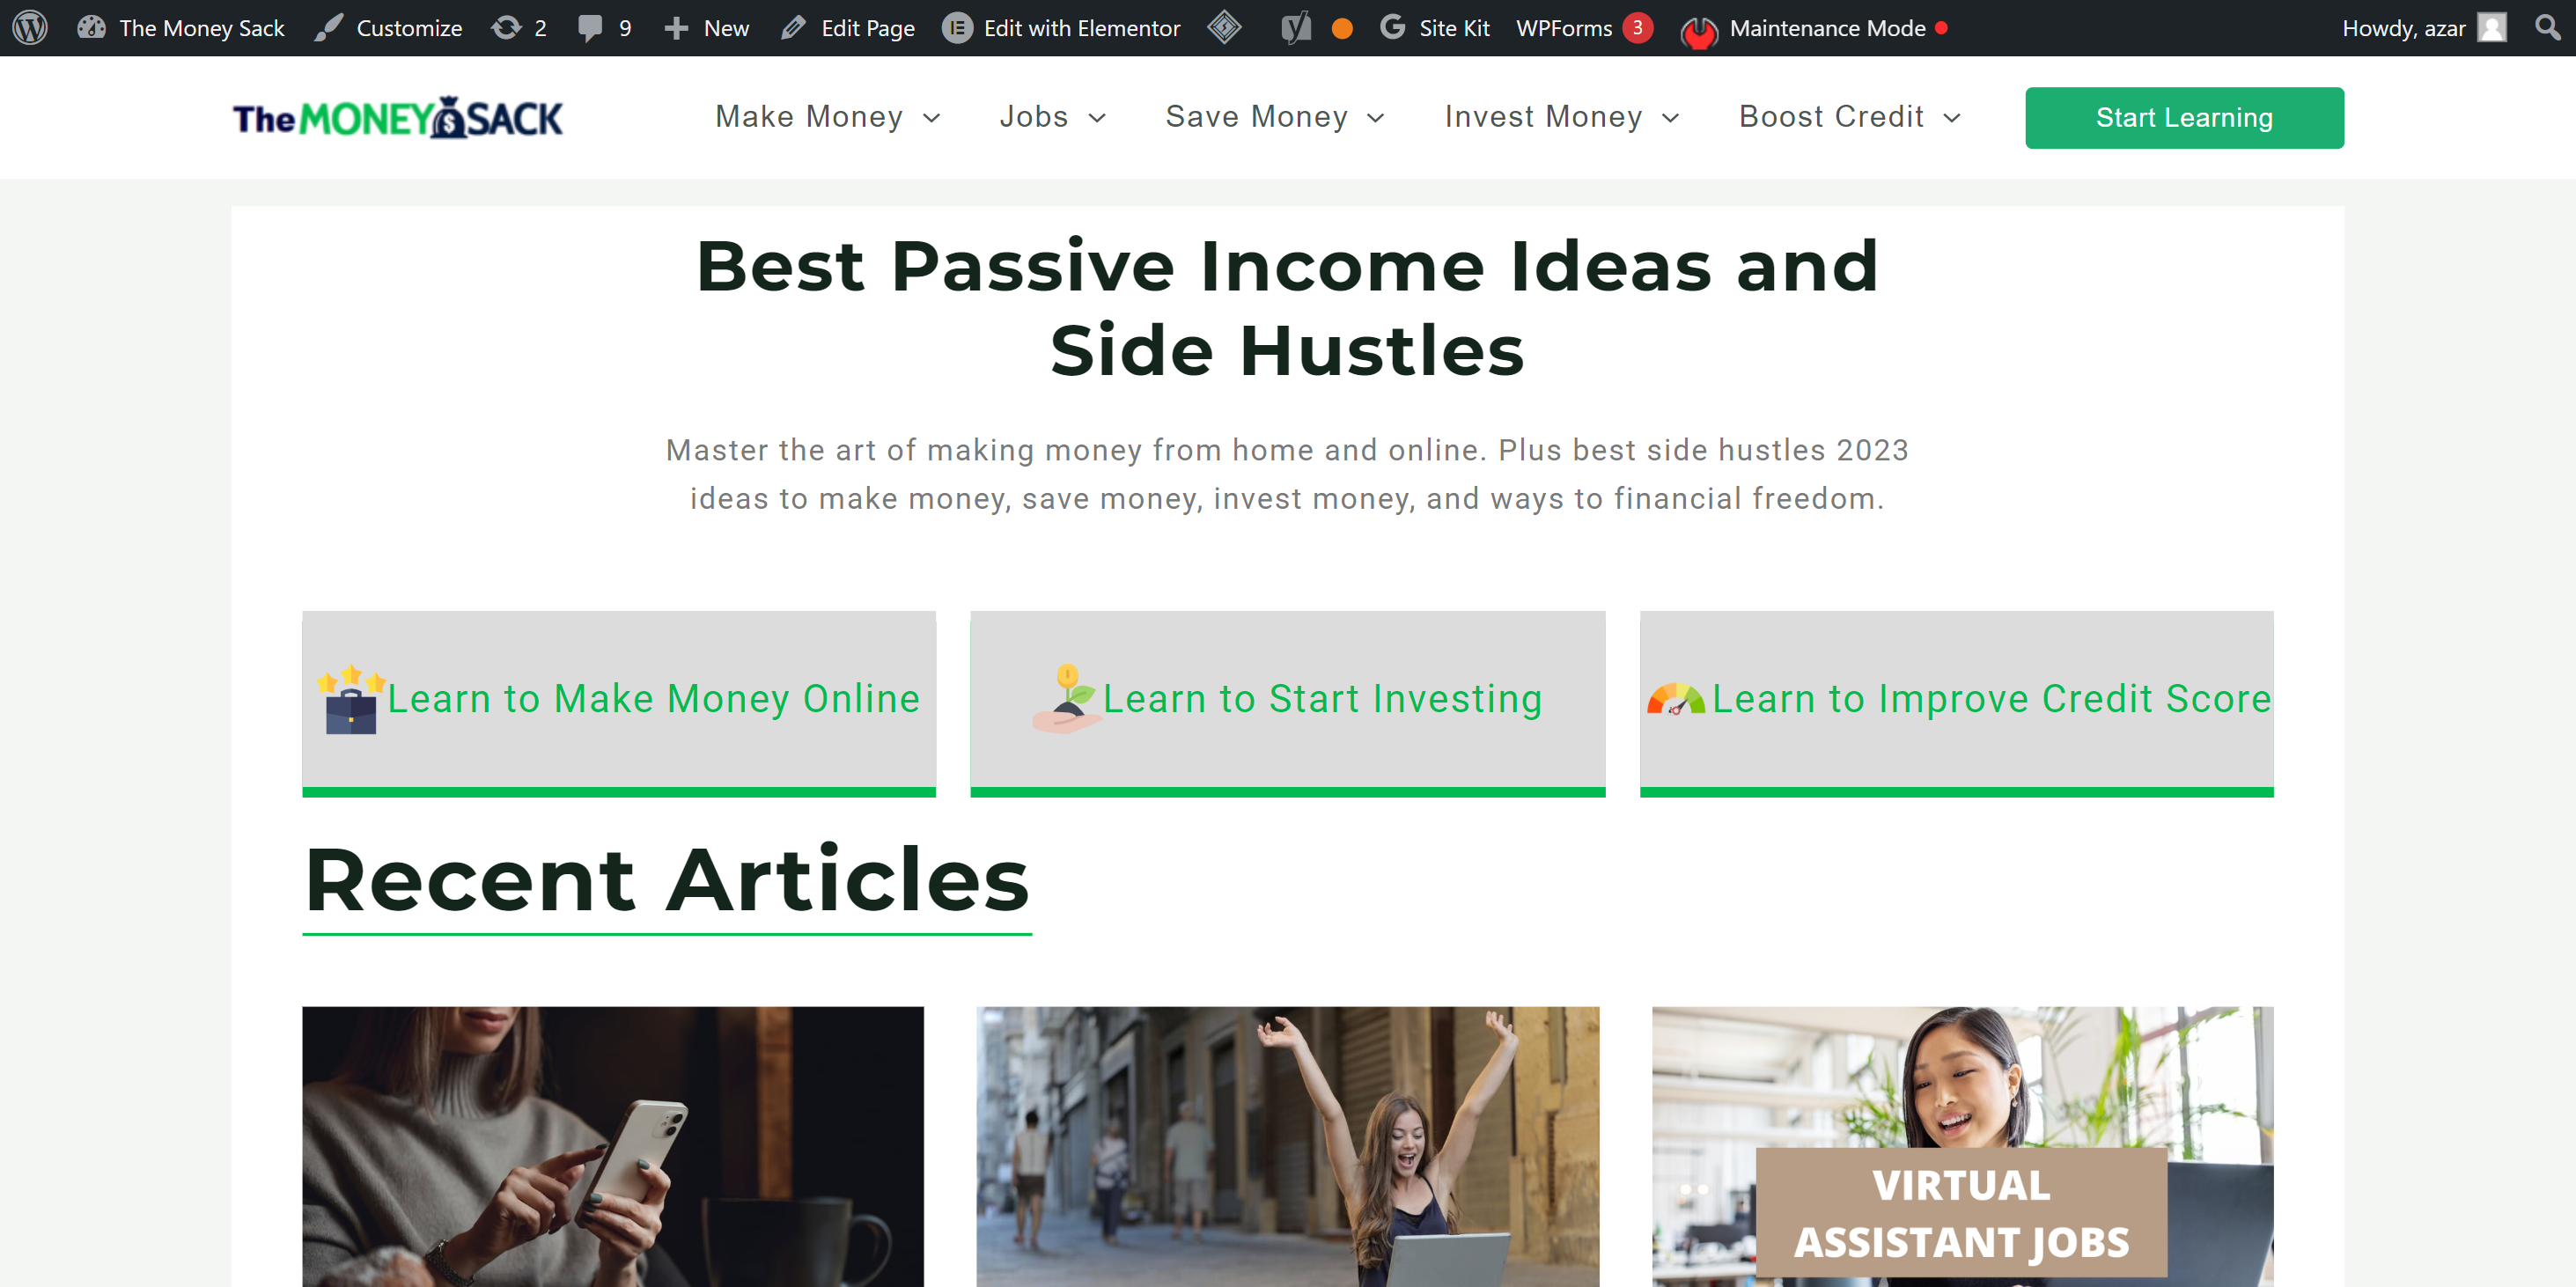
Task: Click the diamond-shaped icon next to Elementor
Action: coord(1224,28)
